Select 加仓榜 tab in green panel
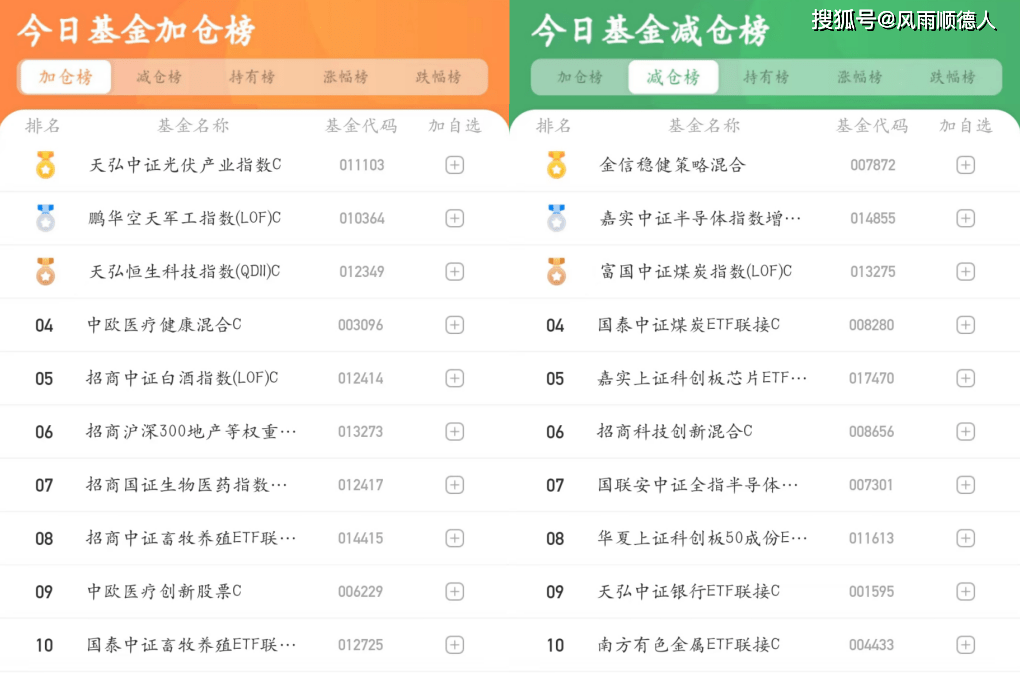Viewport: 1020px width, 673px height. [580, 77]
